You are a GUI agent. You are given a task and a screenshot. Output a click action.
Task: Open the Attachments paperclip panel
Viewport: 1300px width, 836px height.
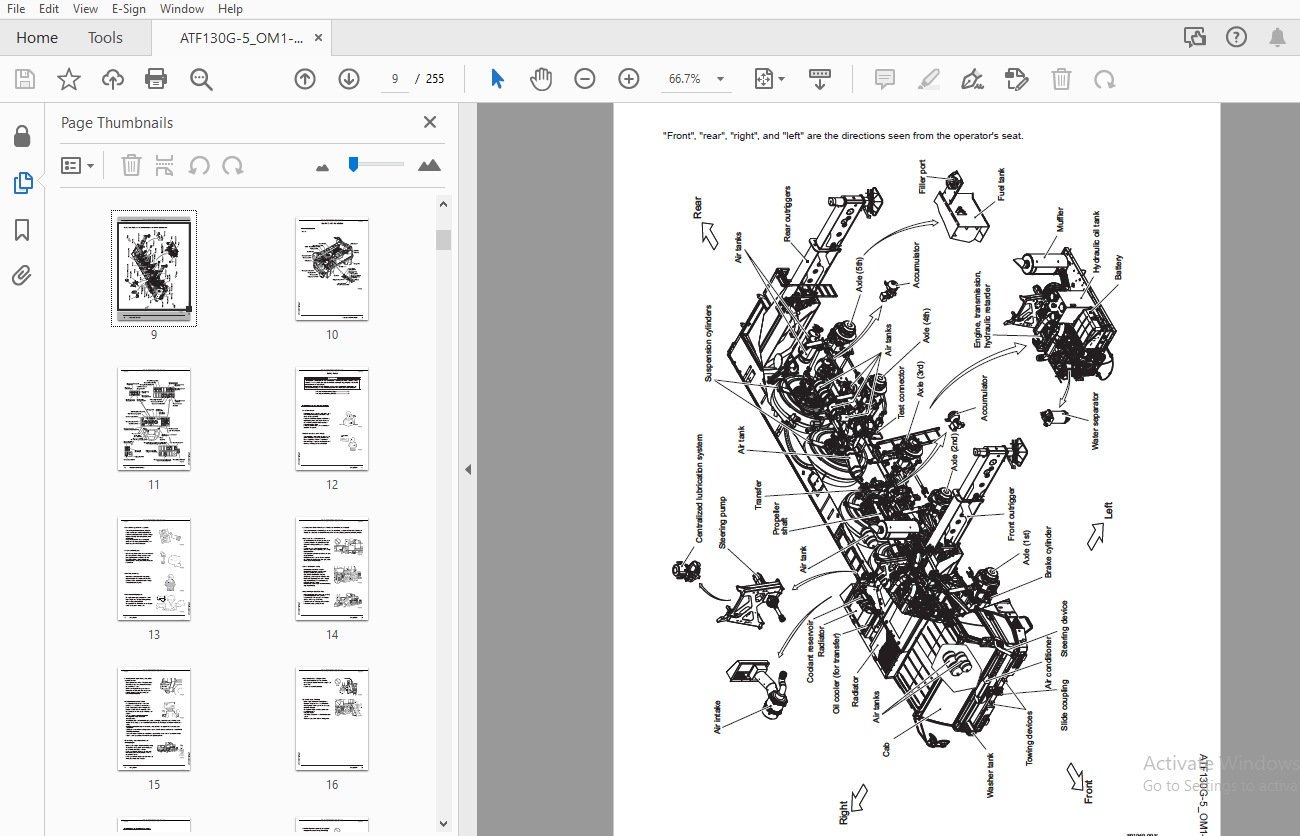pyautogui.click(x=22, y=276)
